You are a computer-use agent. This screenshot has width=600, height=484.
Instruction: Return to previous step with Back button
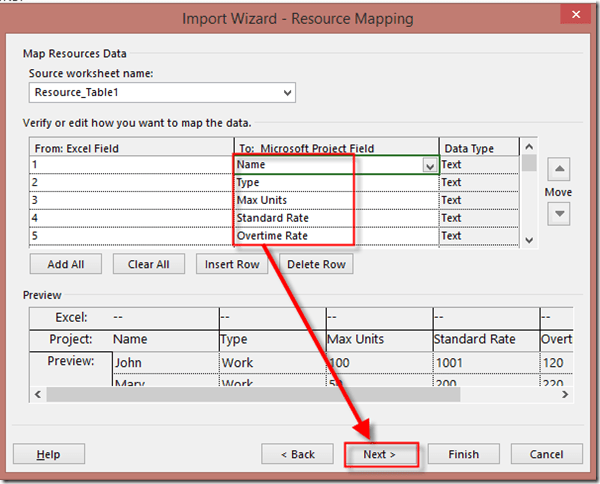click(297, 454)
